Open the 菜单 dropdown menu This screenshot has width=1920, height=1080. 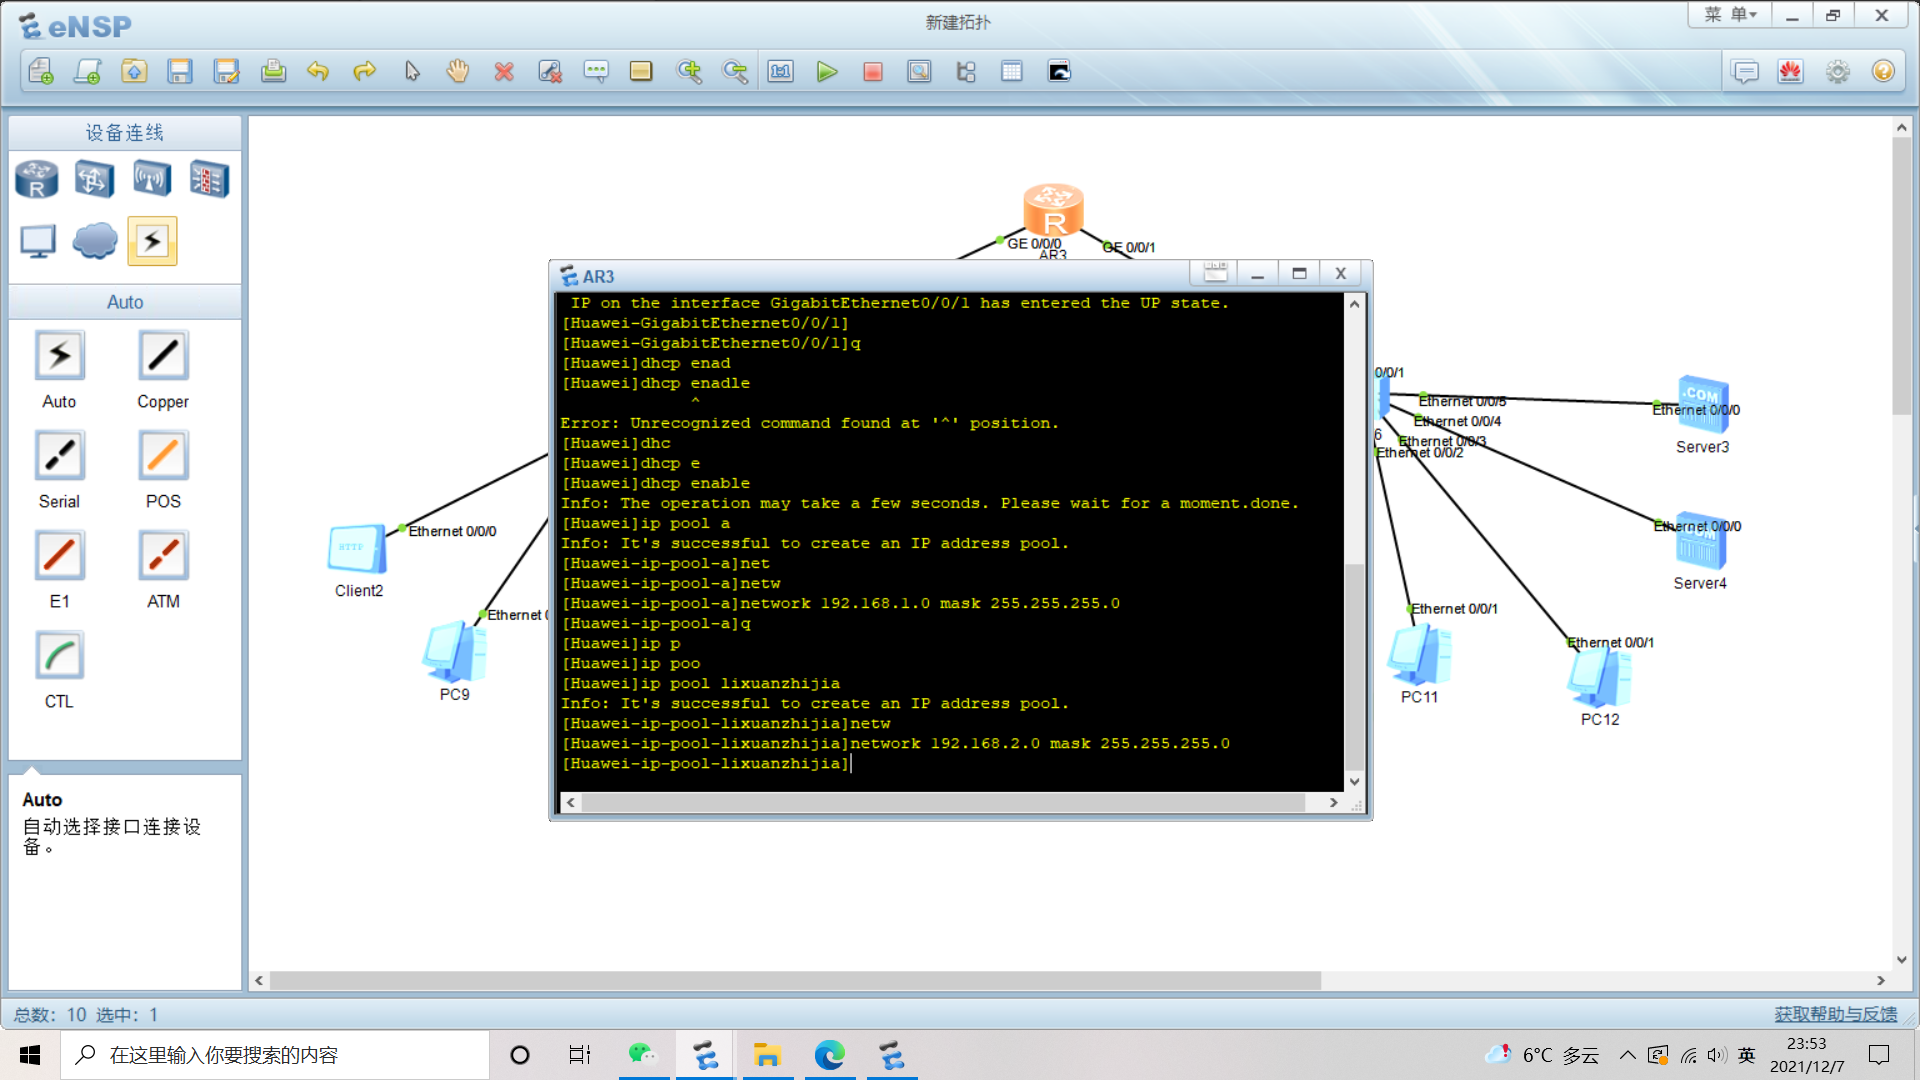pyautogui.click(x=1730, y=15)
